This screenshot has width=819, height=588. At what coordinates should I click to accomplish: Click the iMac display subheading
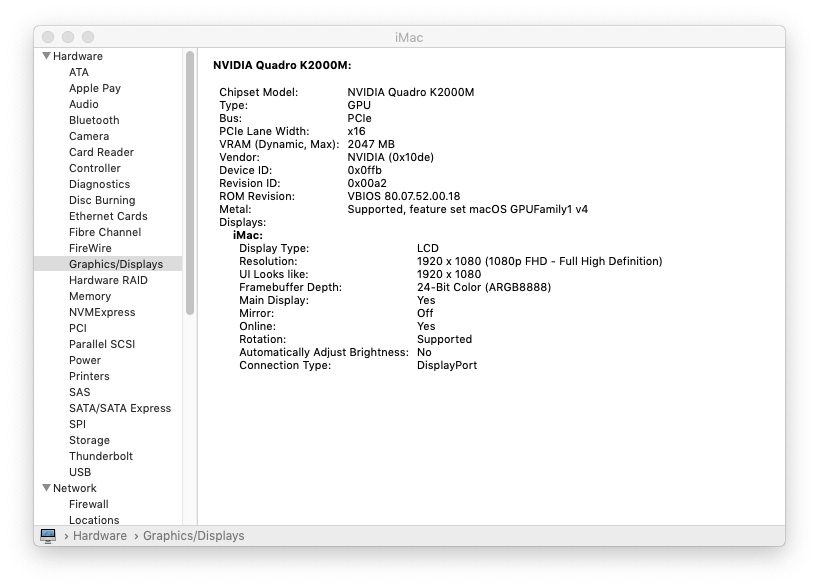pos(248,236)
